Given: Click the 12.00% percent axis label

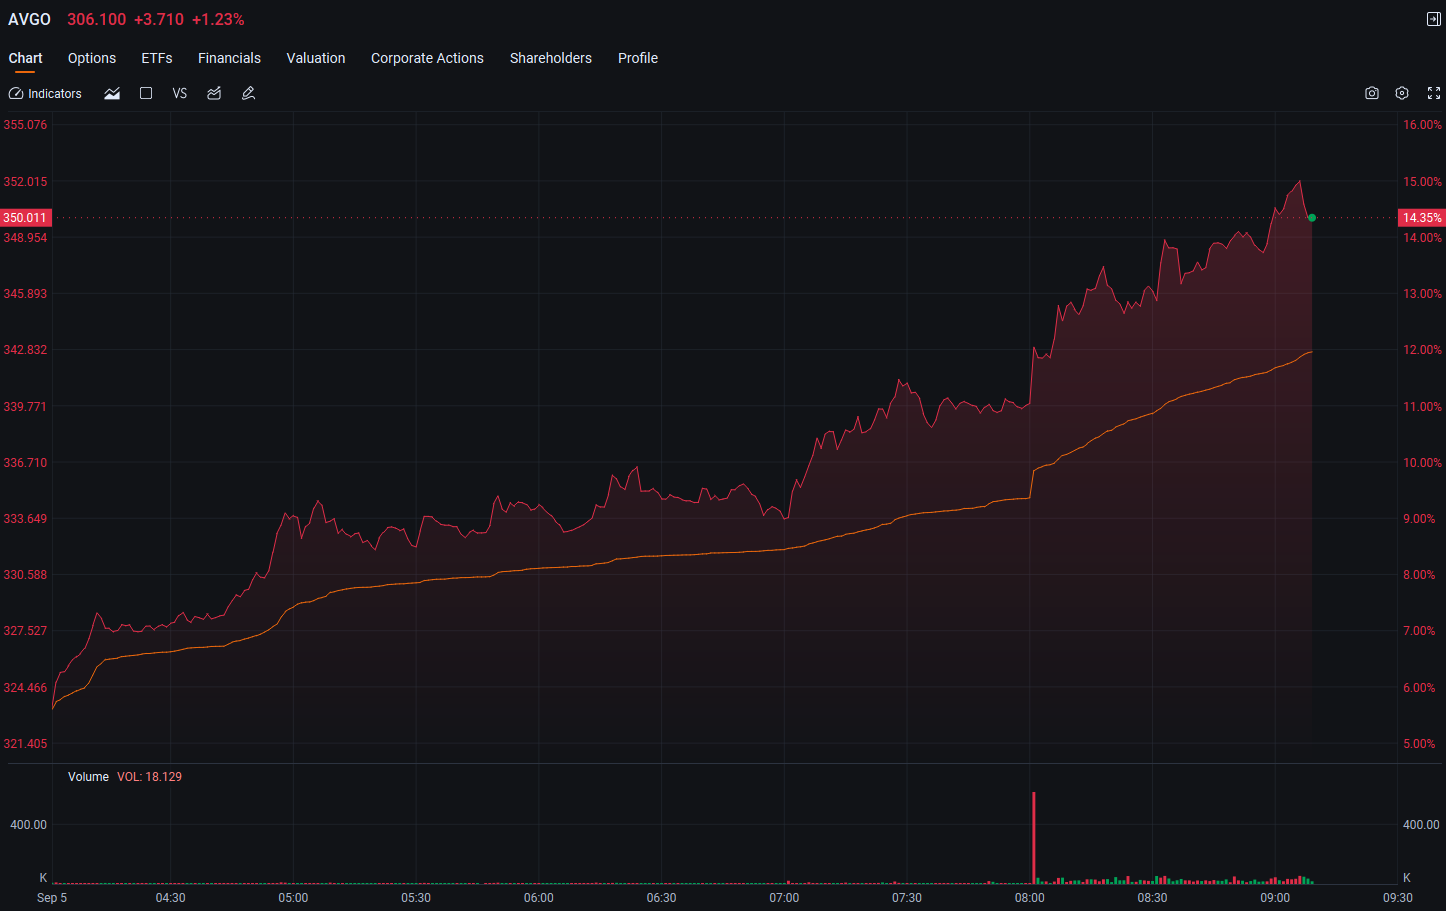Looking at the screenshot, I should point(1422,350).
